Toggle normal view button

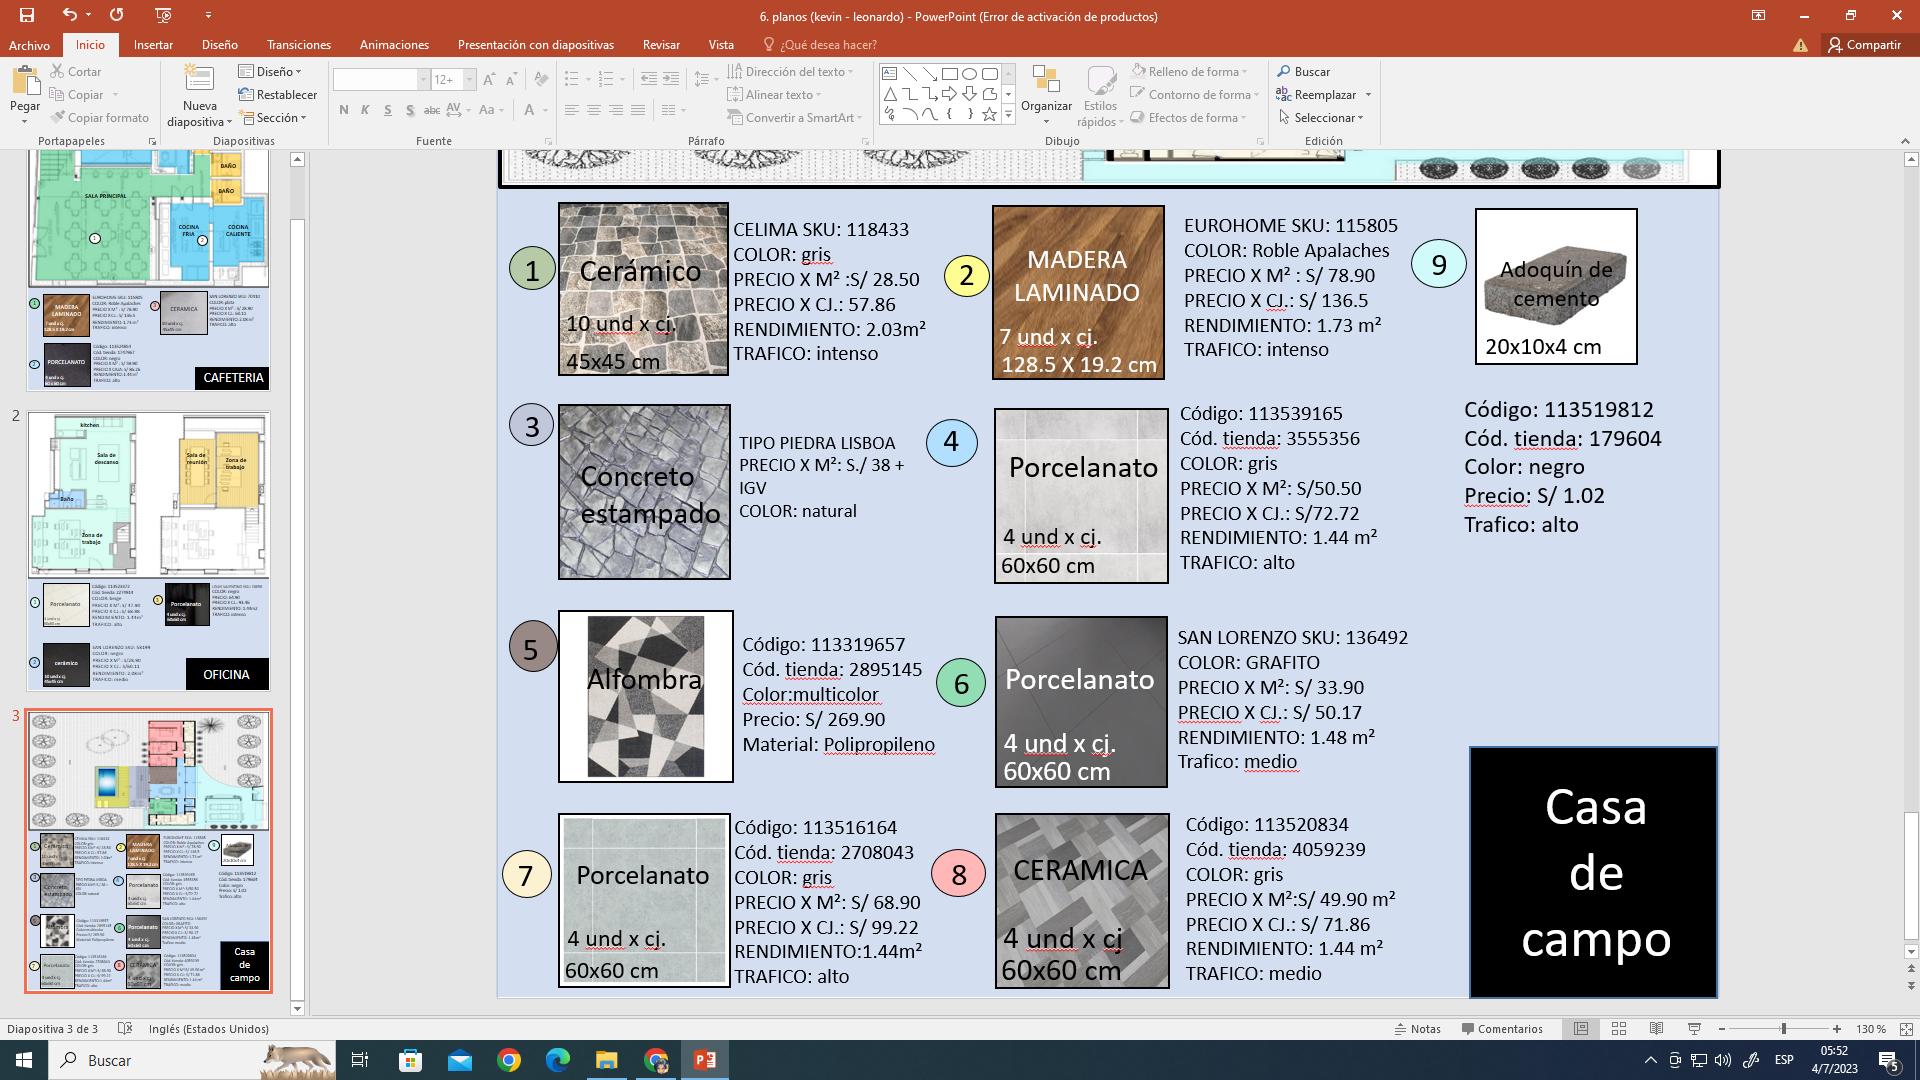[1580, 1029]
